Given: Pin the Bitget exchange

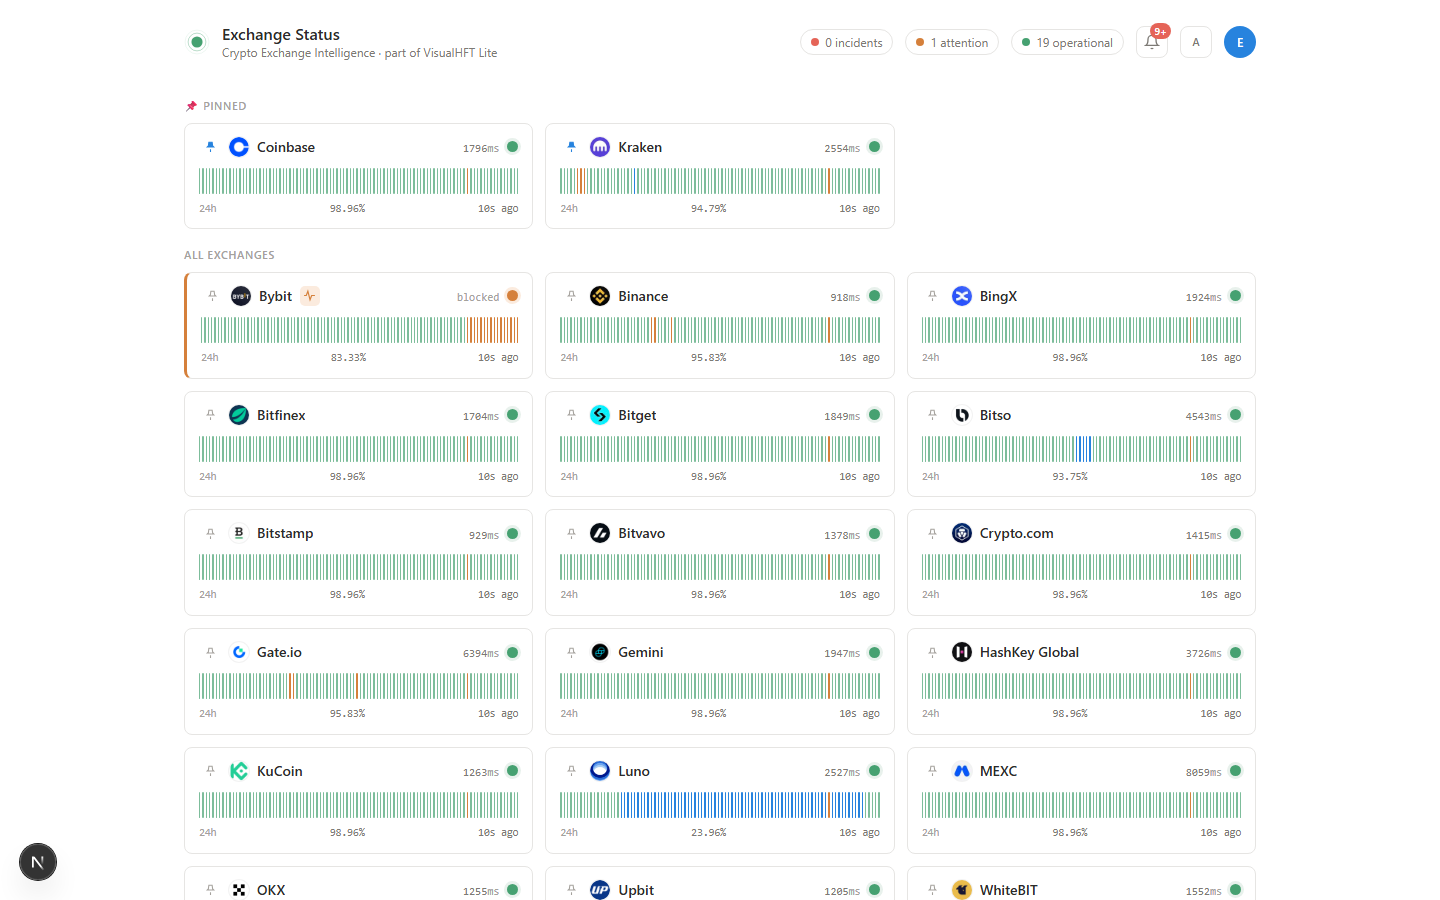Looking at the screenshot, I should [571, 415].
